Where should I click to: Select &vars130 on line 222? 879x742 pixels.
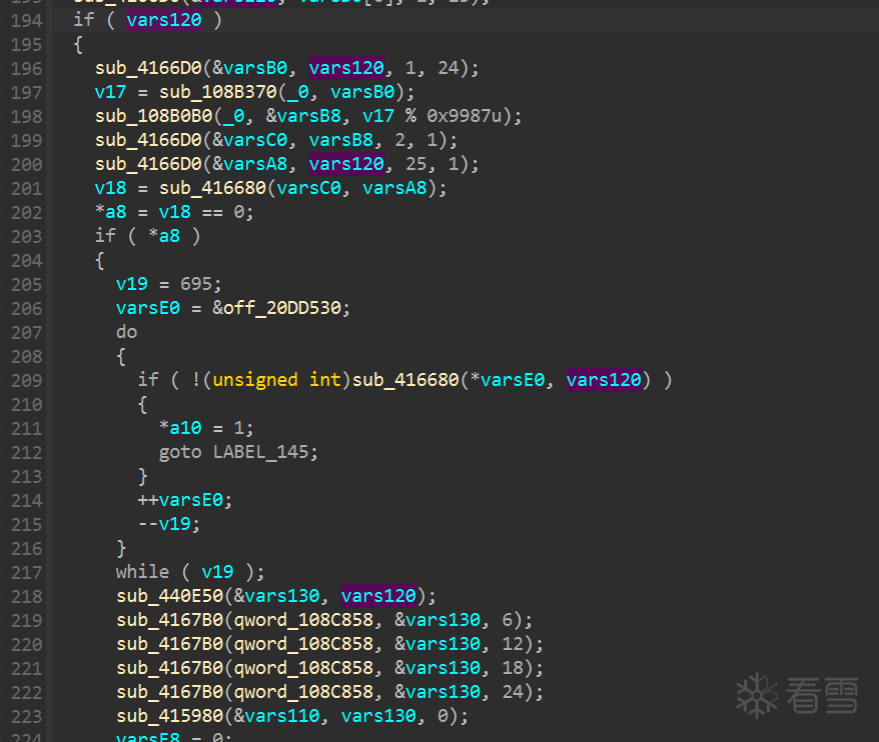coord(437,692)
